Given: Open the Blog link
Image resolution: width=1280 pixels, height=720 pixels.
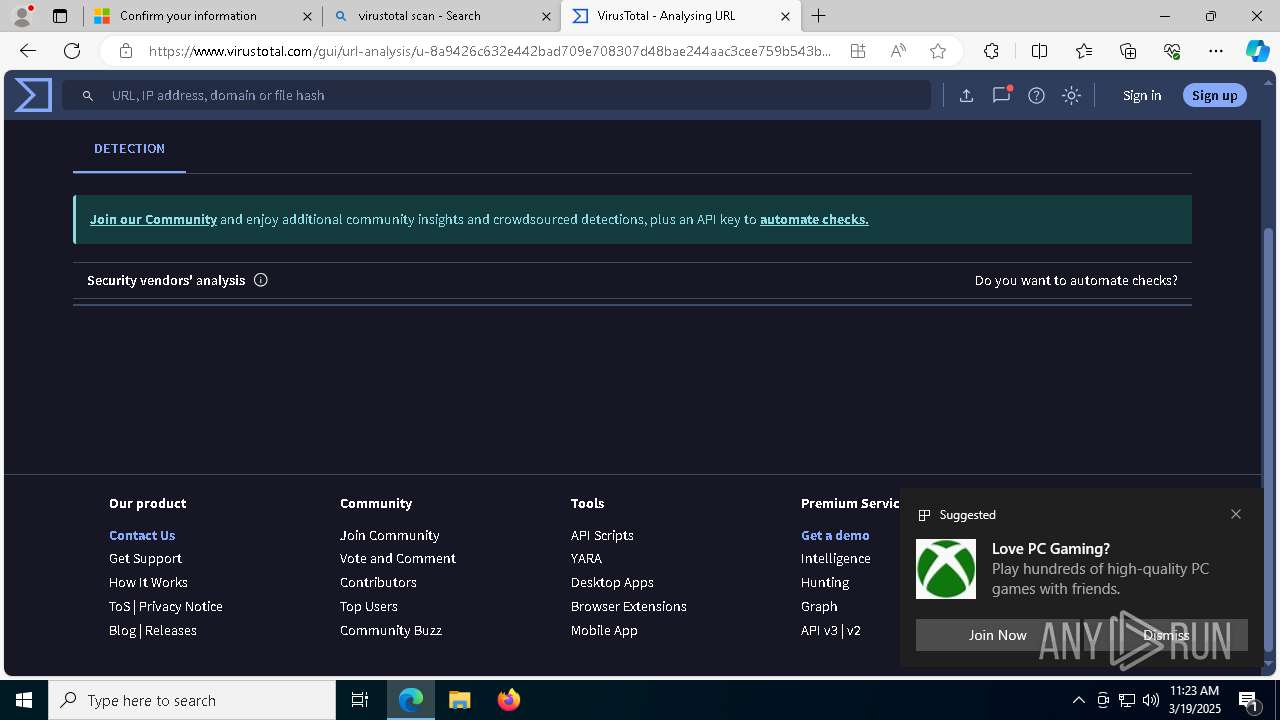Looking at the screenshot, I should click(122, 630).
